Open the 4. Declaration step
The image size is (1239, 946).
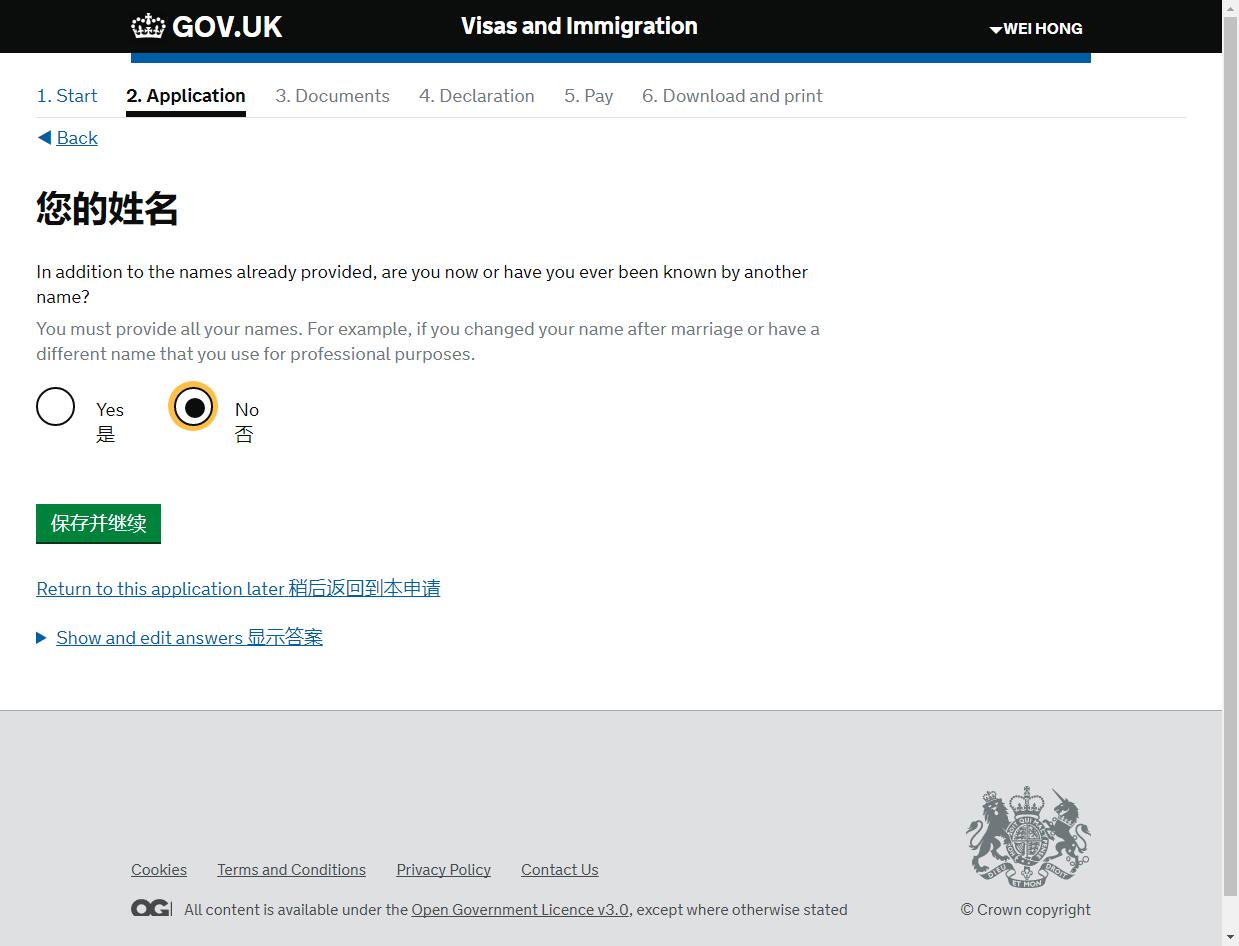pos(476,96)
